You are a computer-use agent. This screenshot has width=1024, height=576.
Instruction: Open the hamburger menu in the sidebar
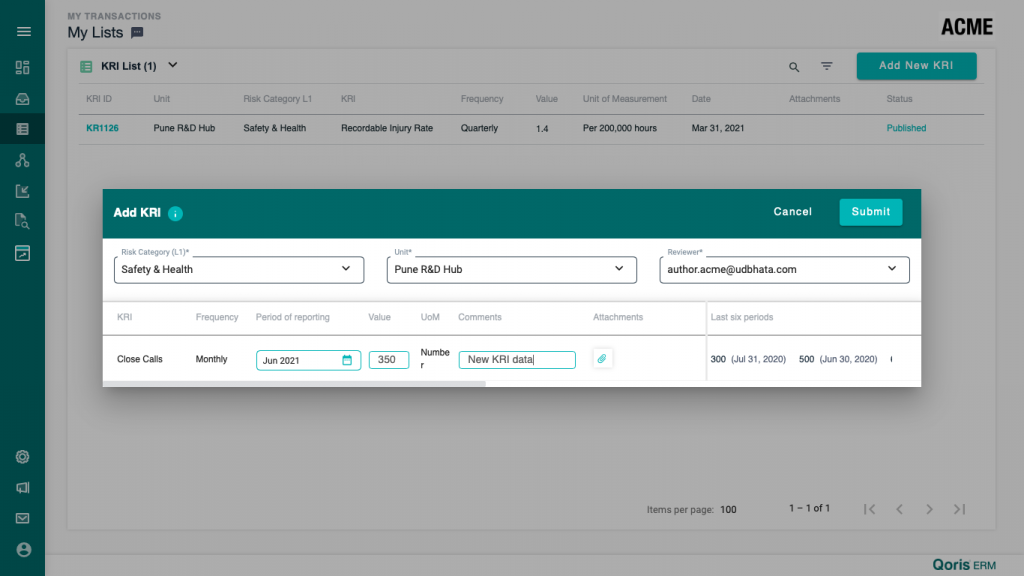24,31
